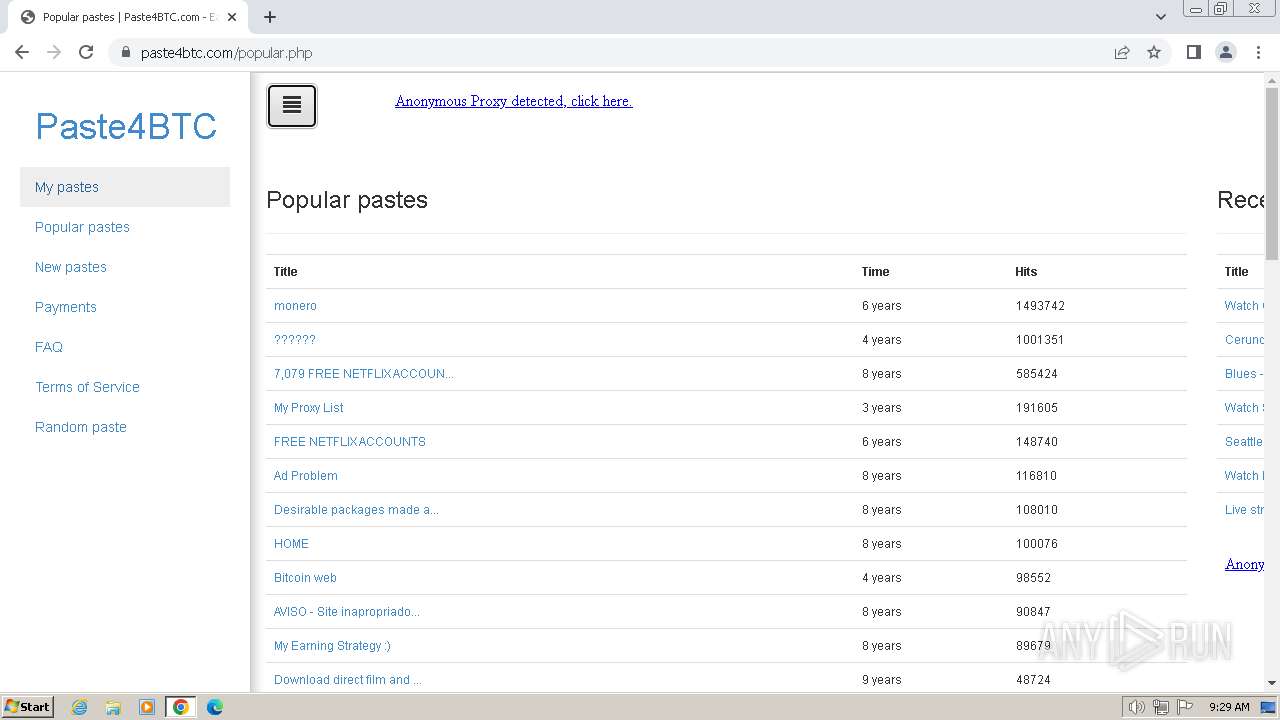Click the vertical page scrollbar thumb

click(1272, 175)
